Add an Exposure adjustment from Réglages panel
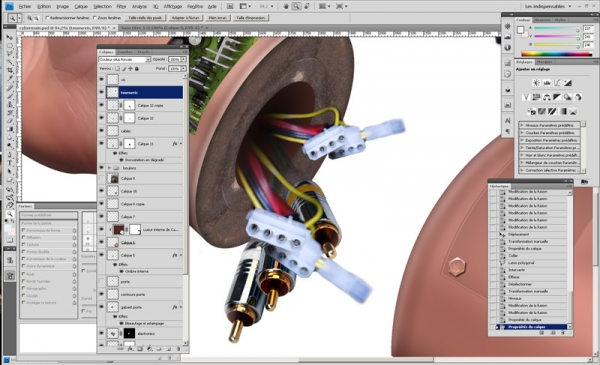The width and height of the screenshot is (600, 365). coord(567,83)
